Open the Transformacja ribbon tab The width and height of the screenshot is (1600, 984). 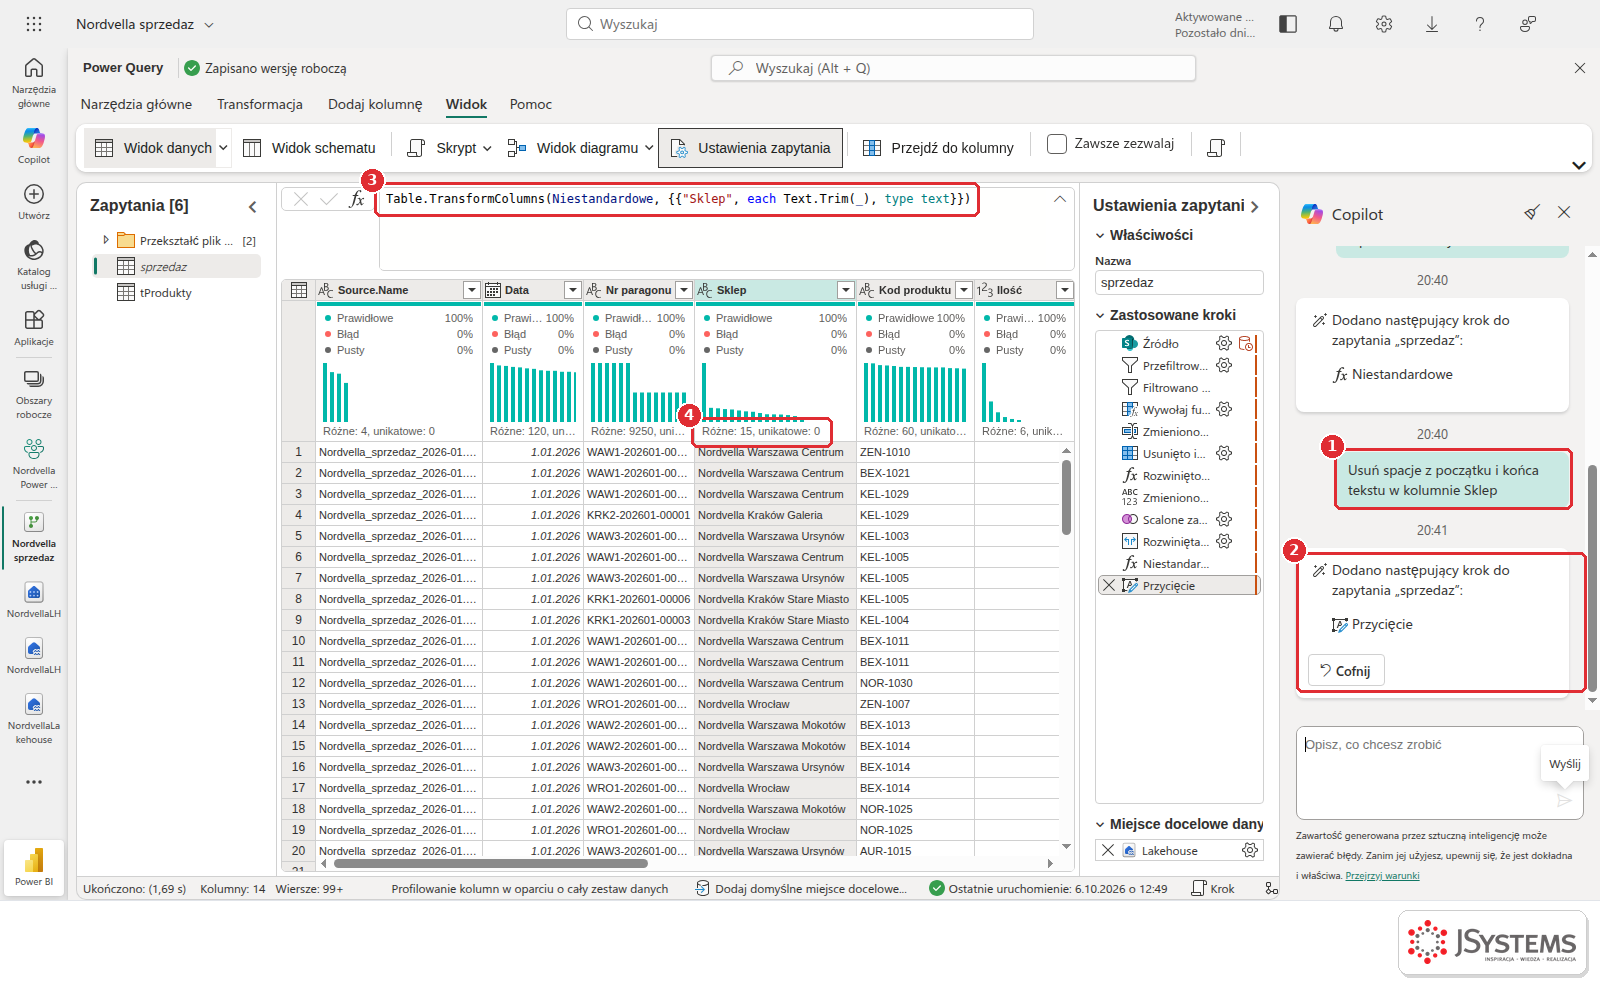click(260, 104)
